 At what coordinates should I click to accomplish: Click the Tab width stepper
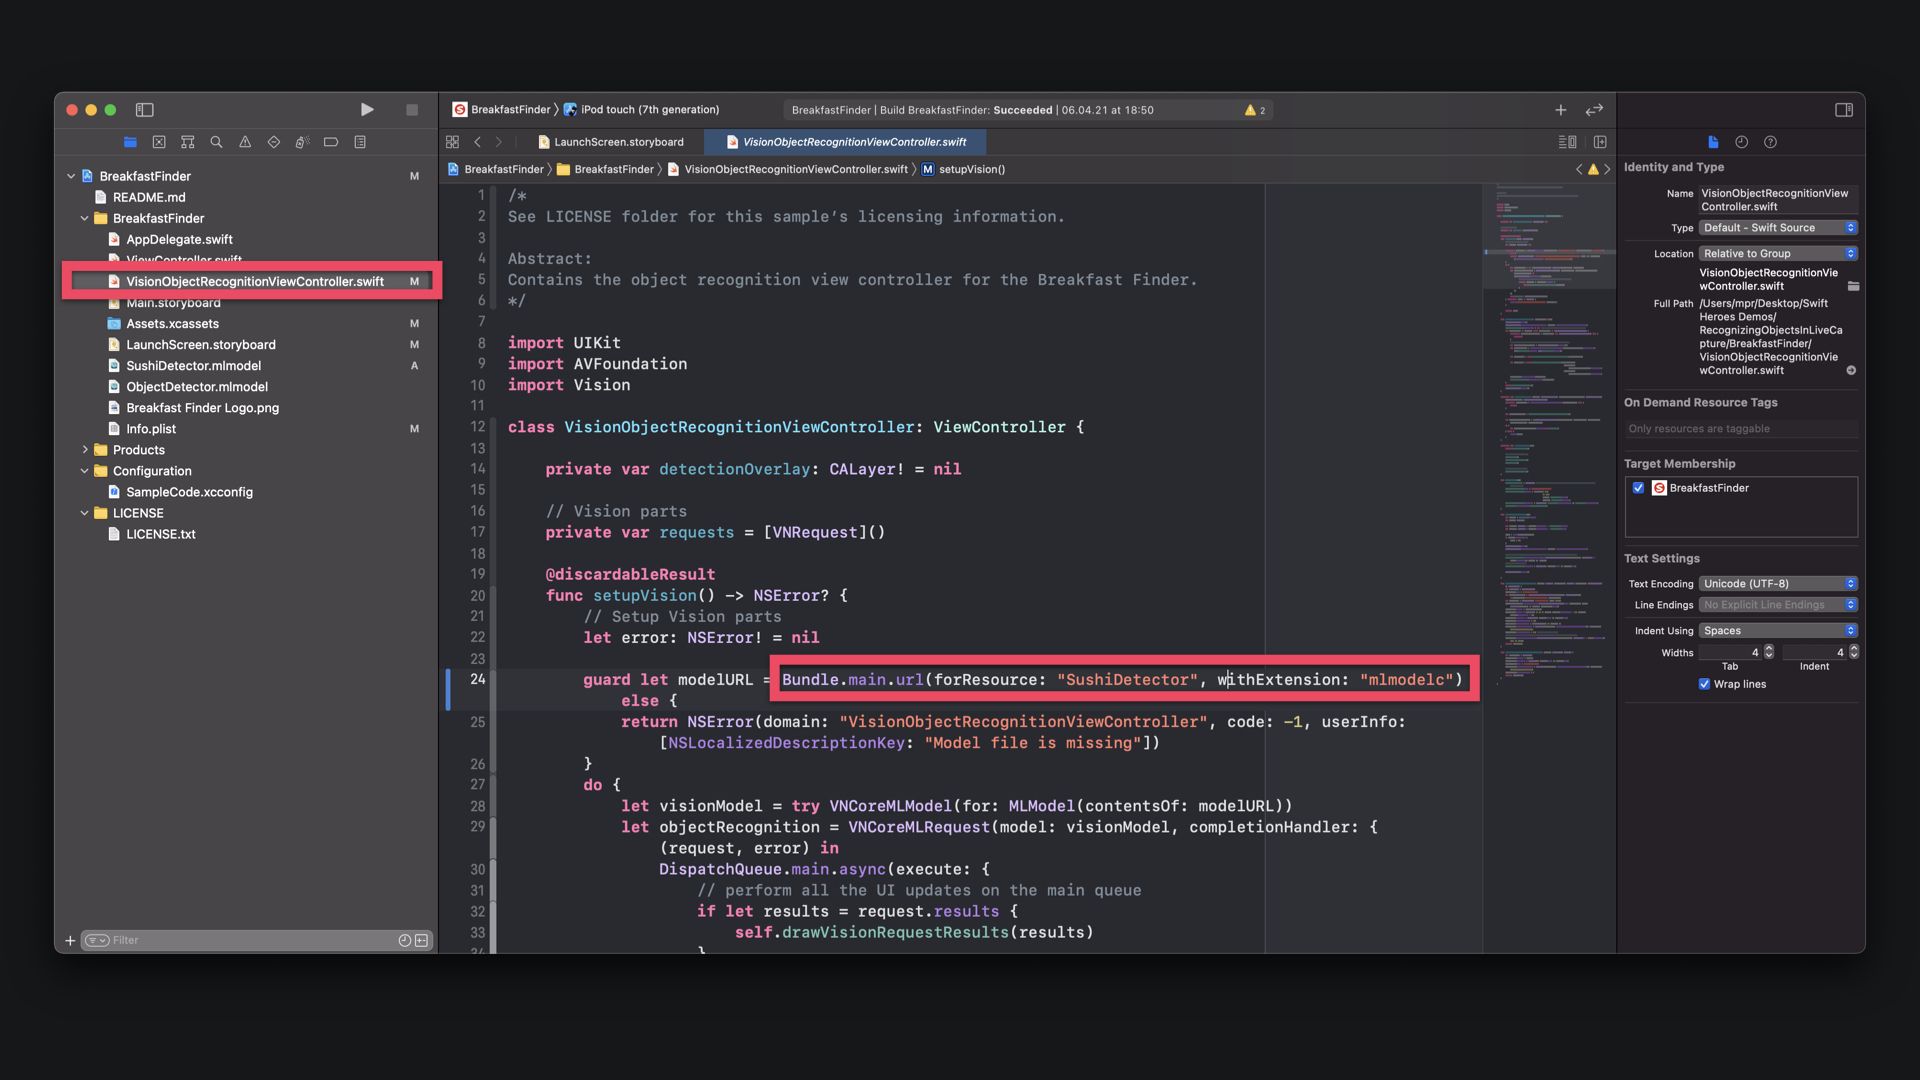click(x=1768, y=652)
